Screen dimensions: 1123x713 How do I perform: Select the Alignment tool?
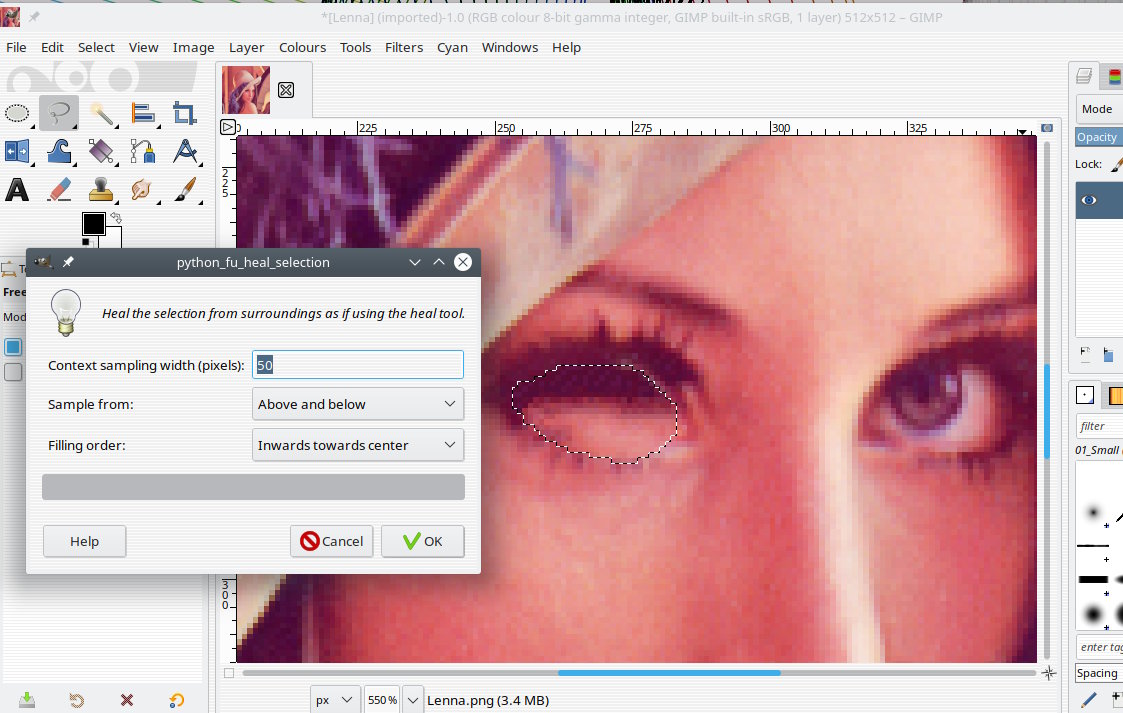click(x=143, y=113)
